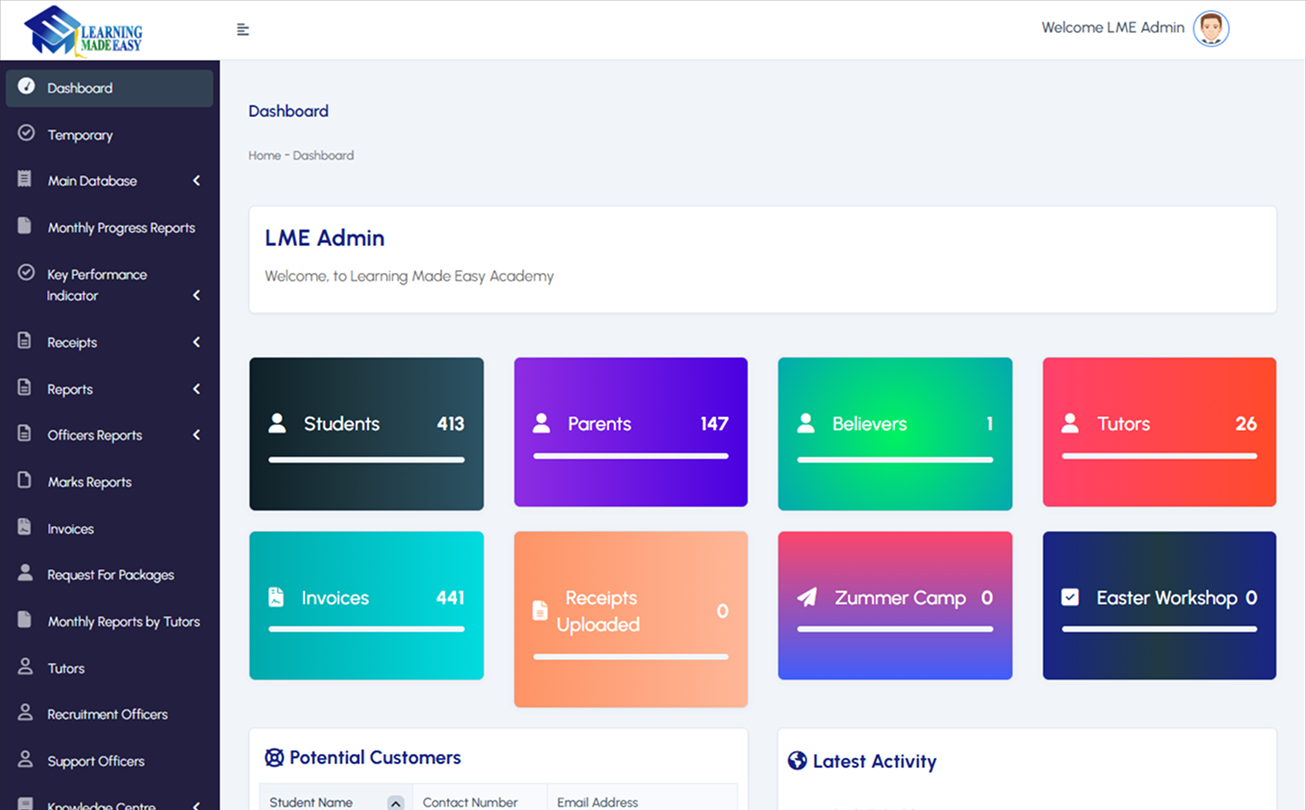Expand the Main Database submenu arrow

point(196,181)
